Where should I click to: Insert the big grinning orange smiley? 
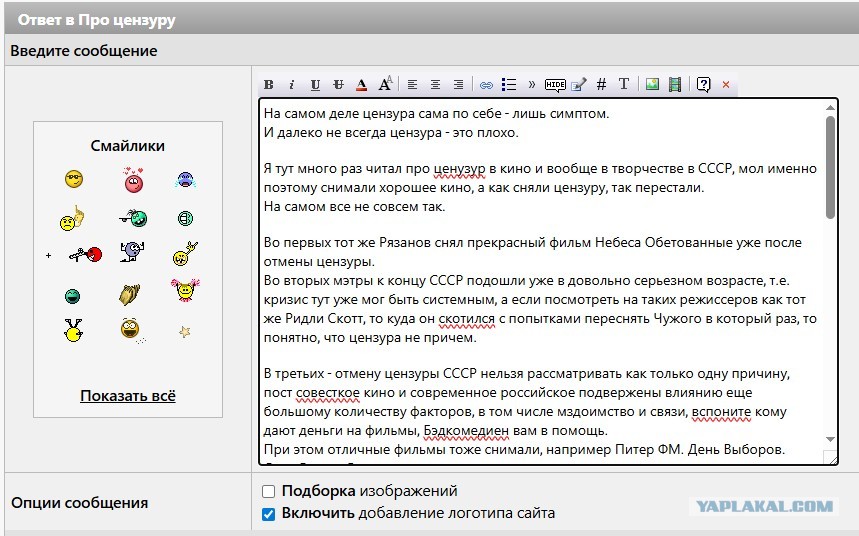pyautogui.click(x=131, y=330)
